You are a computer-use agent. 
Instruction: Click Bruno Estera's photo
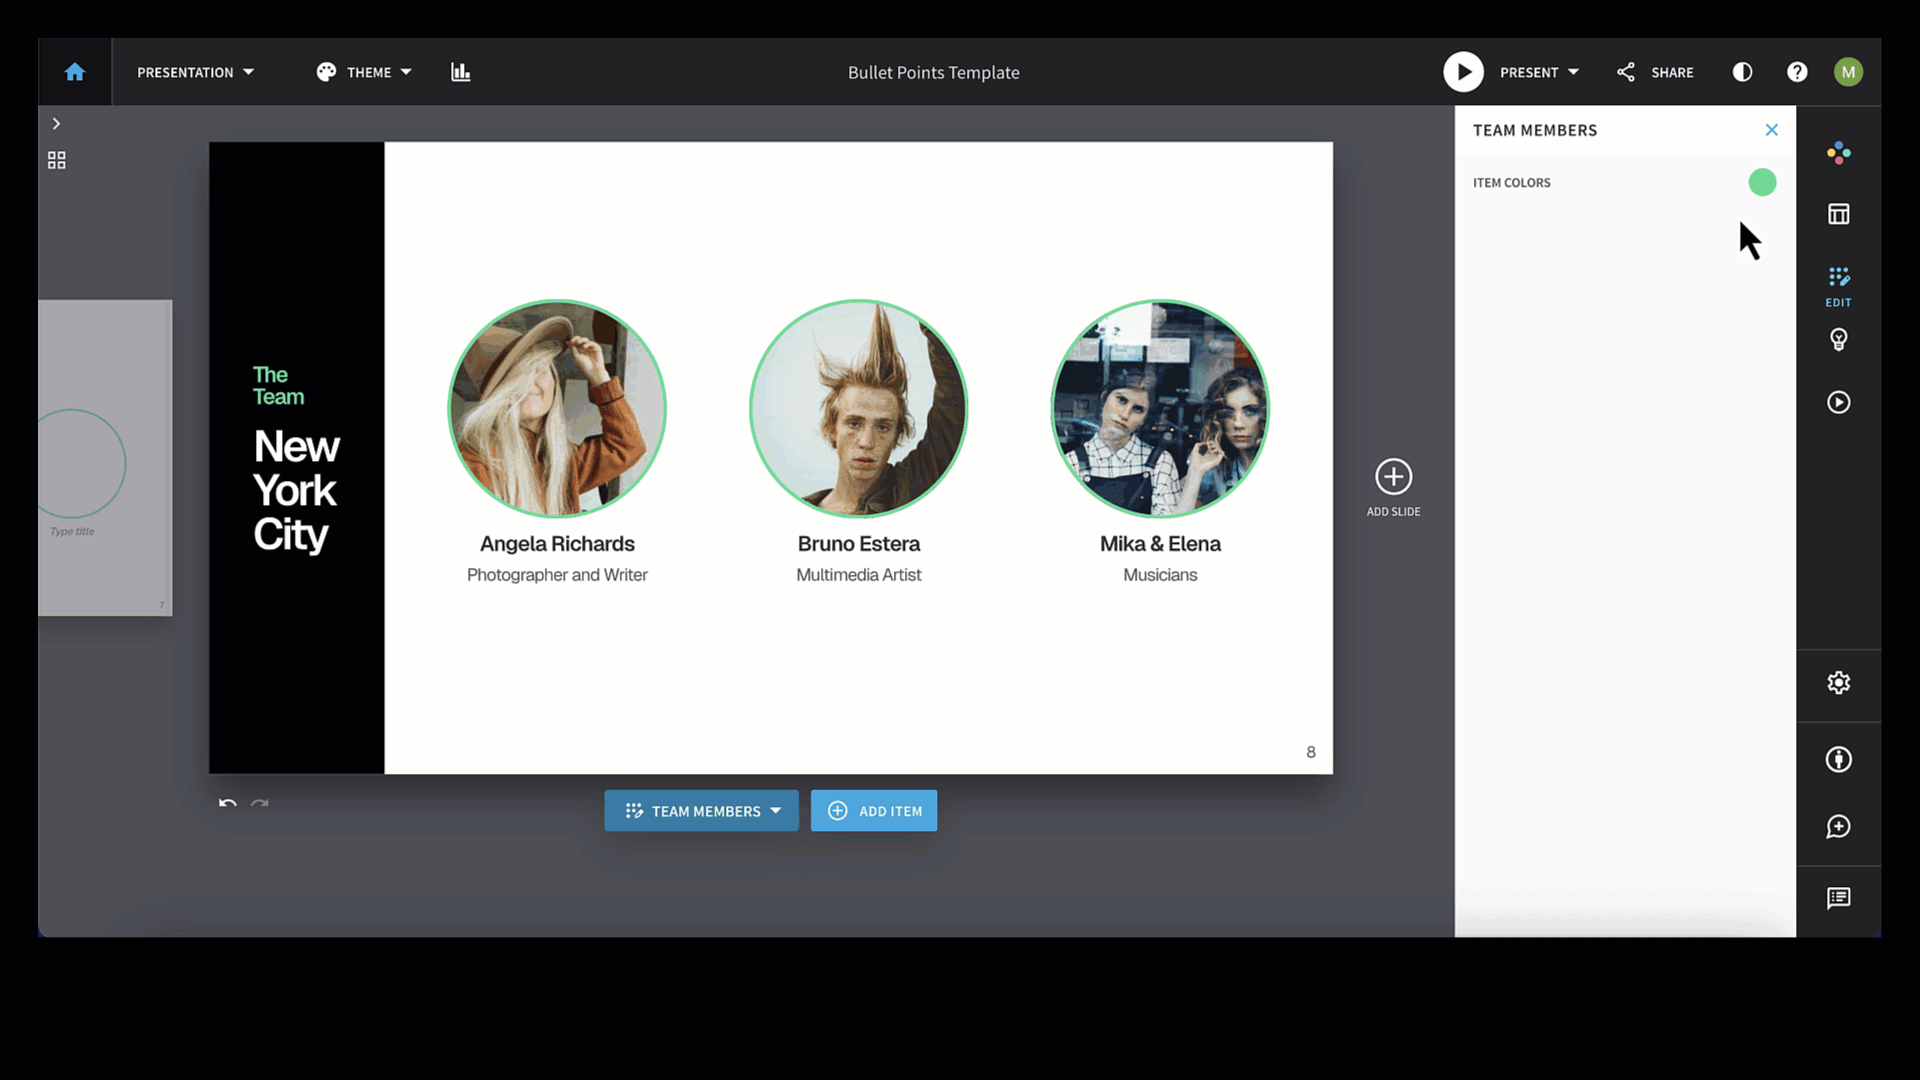click(x=858, y=408)
